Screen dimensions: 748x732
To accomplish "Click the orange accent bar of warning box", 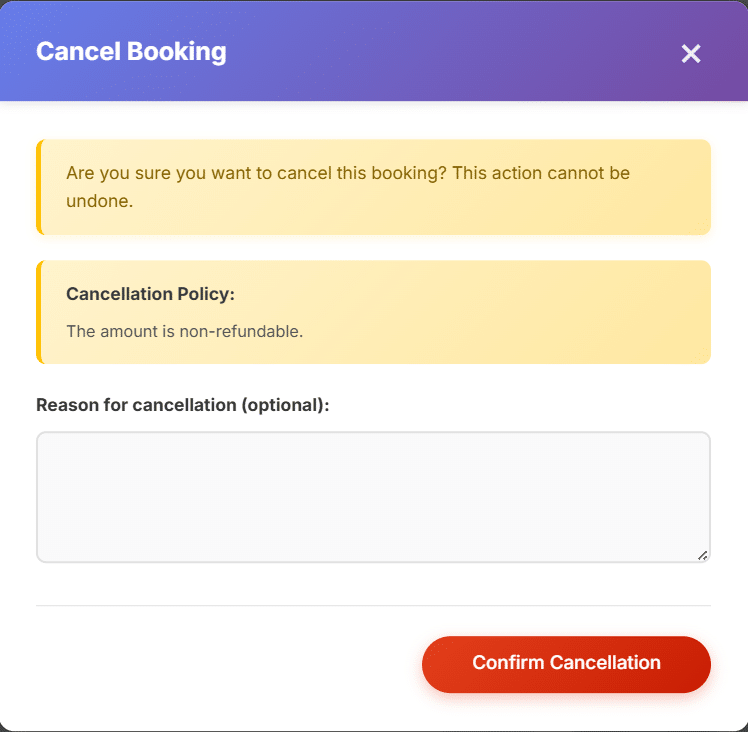I will [40, 187].
